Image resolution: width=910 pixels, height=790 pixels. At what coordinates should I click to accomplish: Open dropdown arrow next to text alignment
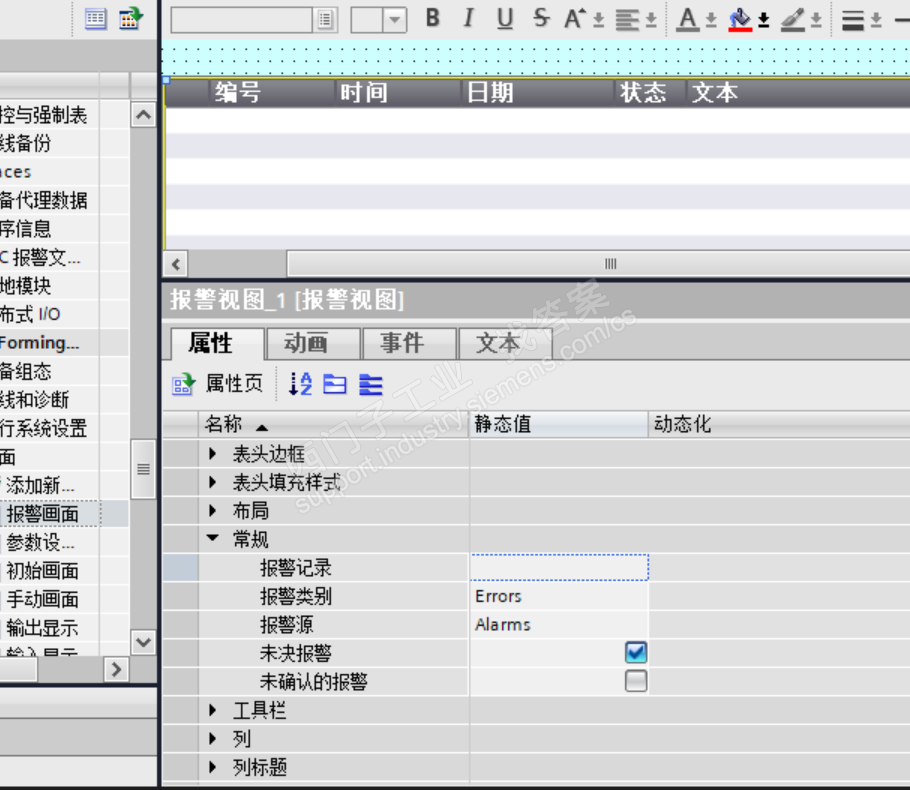tap(651, 21)
